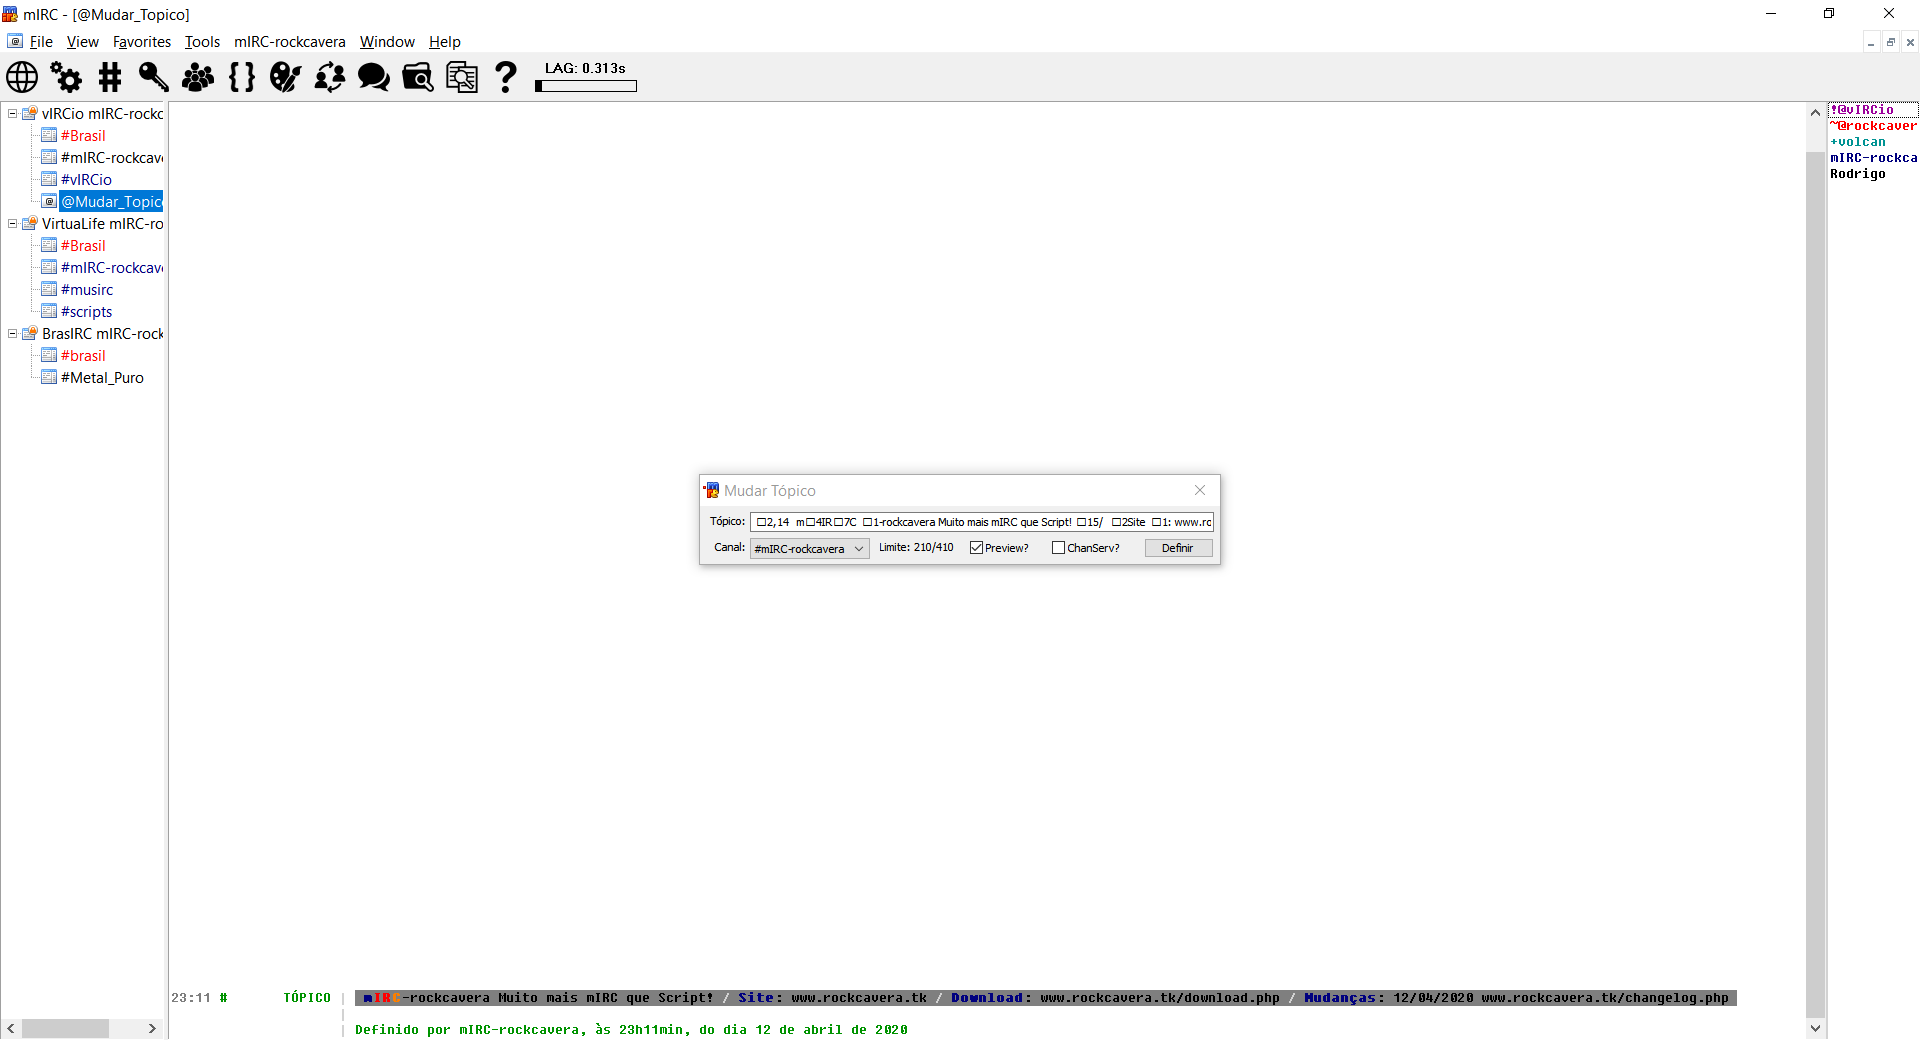Open the channels list hash icon
The image size is (1920, 1040).
[110, 77]
